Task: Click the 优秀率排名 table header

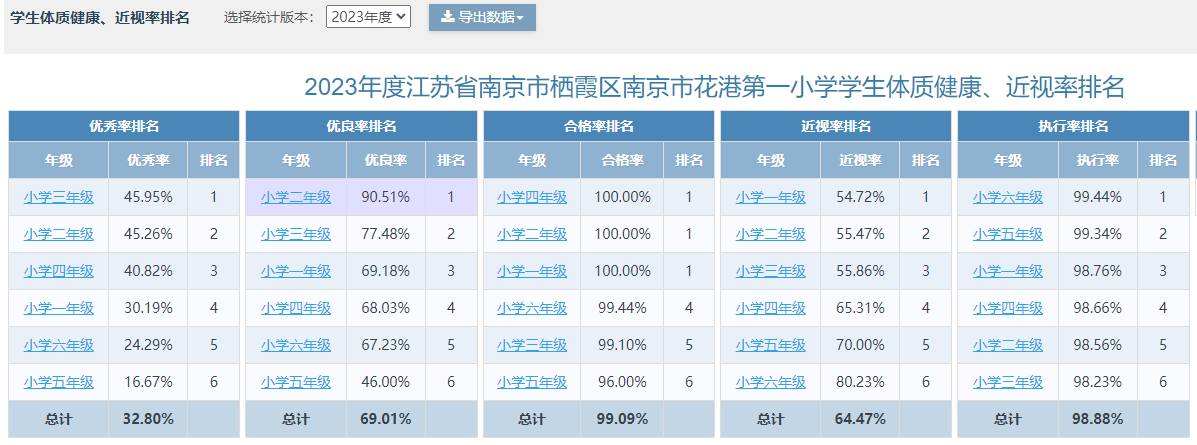Action: [124, 127]
